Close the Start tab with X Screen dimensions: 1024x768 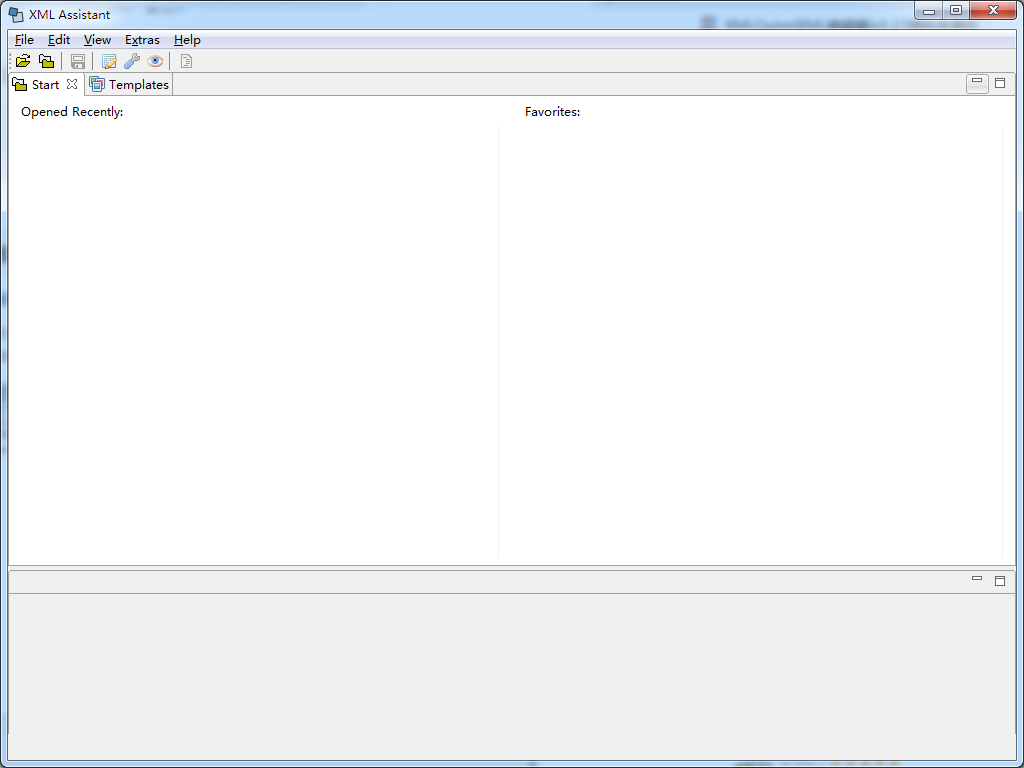(72, 84)
